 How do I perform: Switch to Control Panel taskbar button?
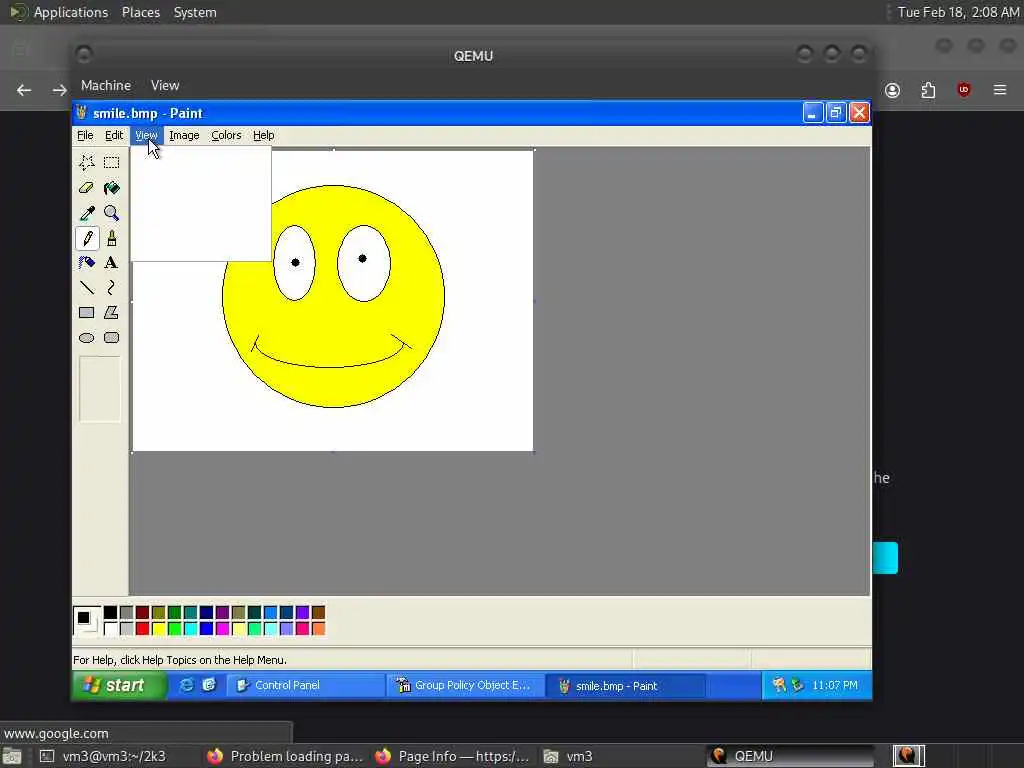click(305, 685)
